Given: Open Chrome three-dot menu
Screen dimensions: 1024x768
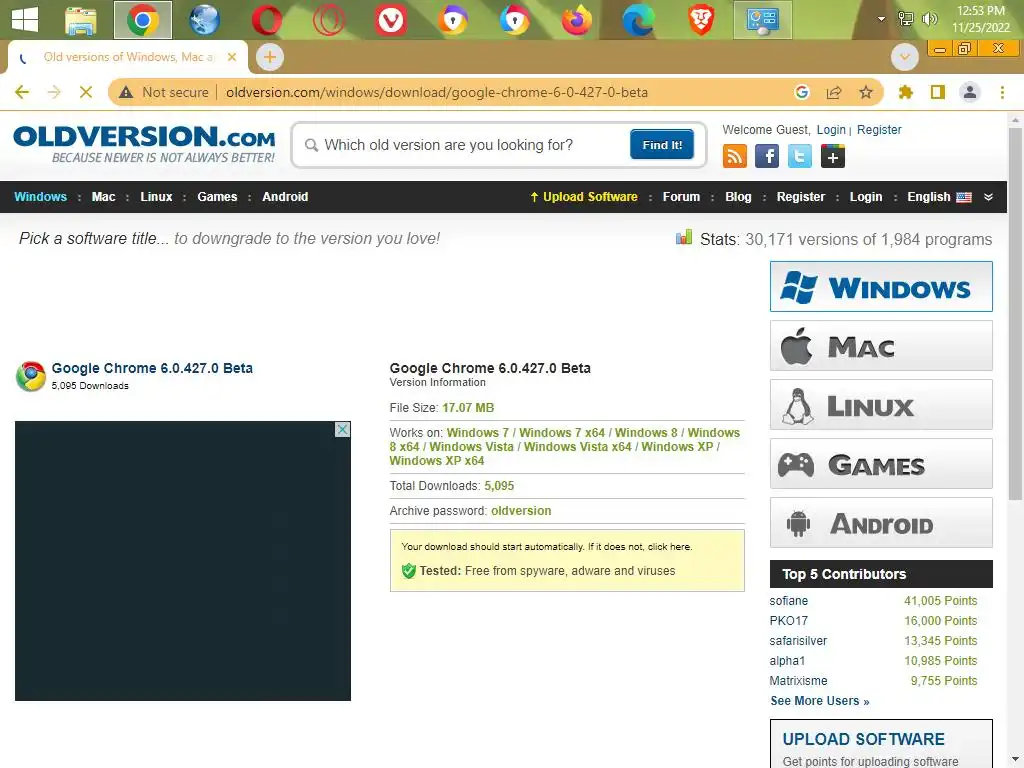Looking at the screenshot, I should coord(1002,92).
